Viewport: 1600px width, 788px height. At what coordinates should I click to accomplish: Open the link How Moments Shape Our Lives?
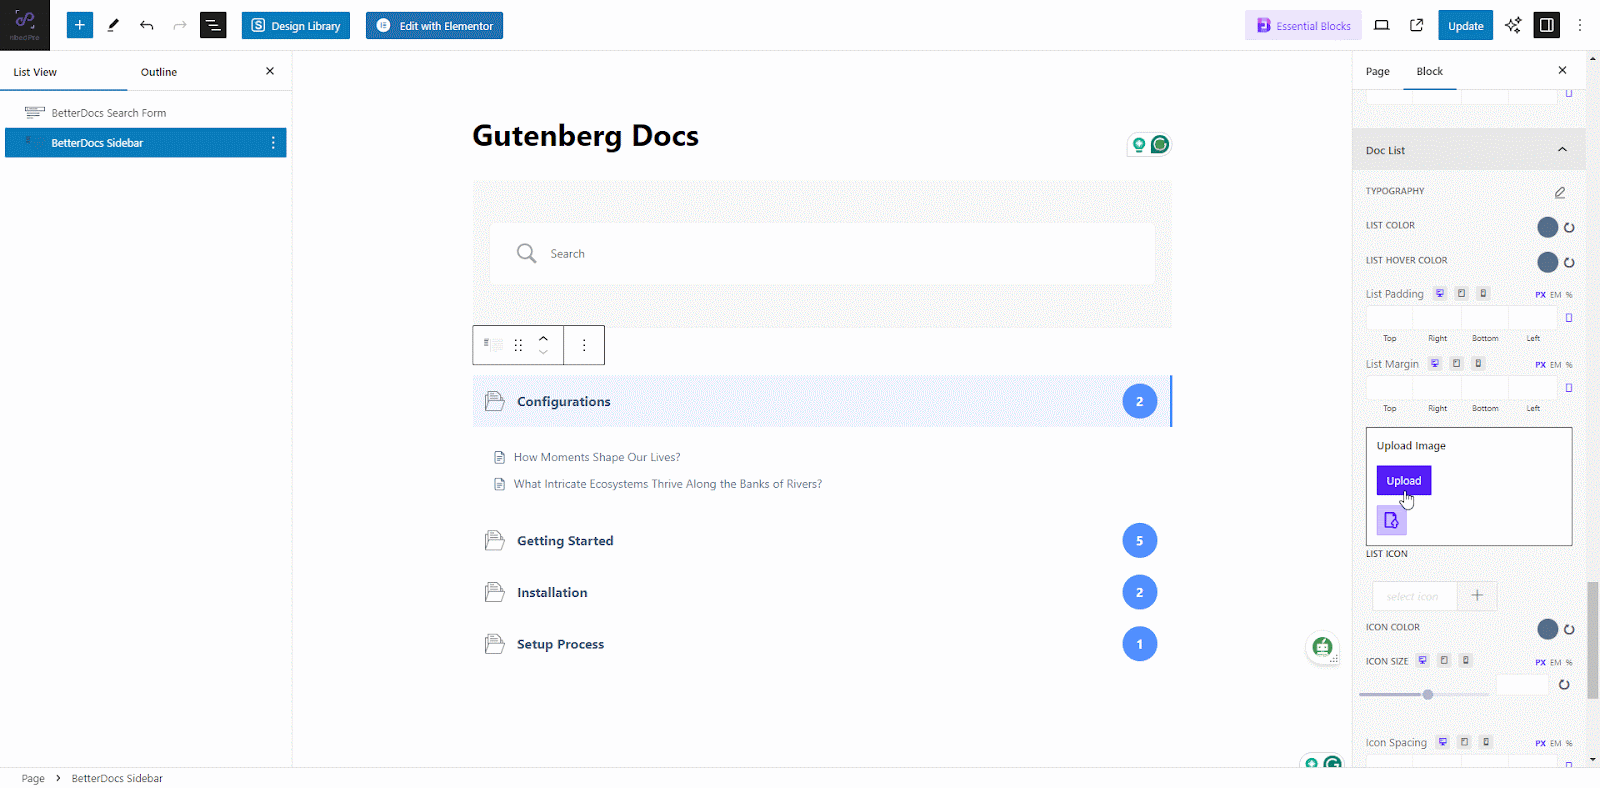click(x=596, y=456)
